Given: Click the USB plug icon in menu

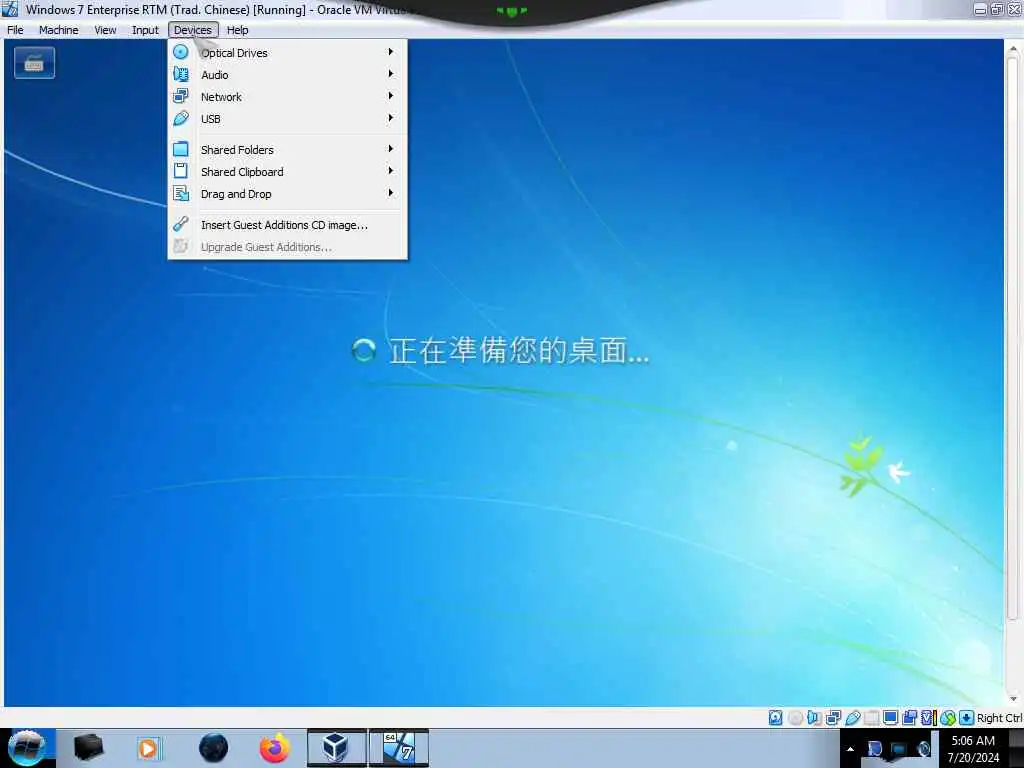Looking at the screenshot, I should [181, 118].
